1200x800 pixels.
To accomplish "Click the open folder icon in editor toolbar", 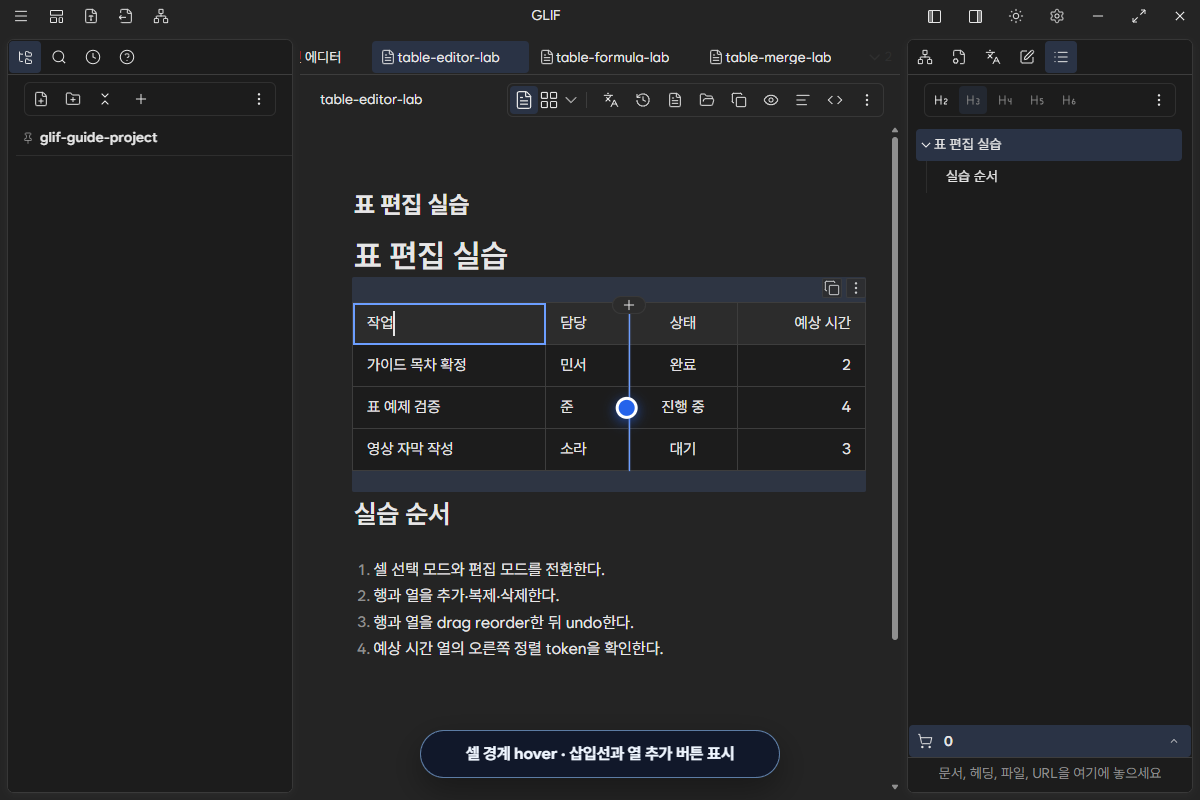I will (x=707, y=100).
